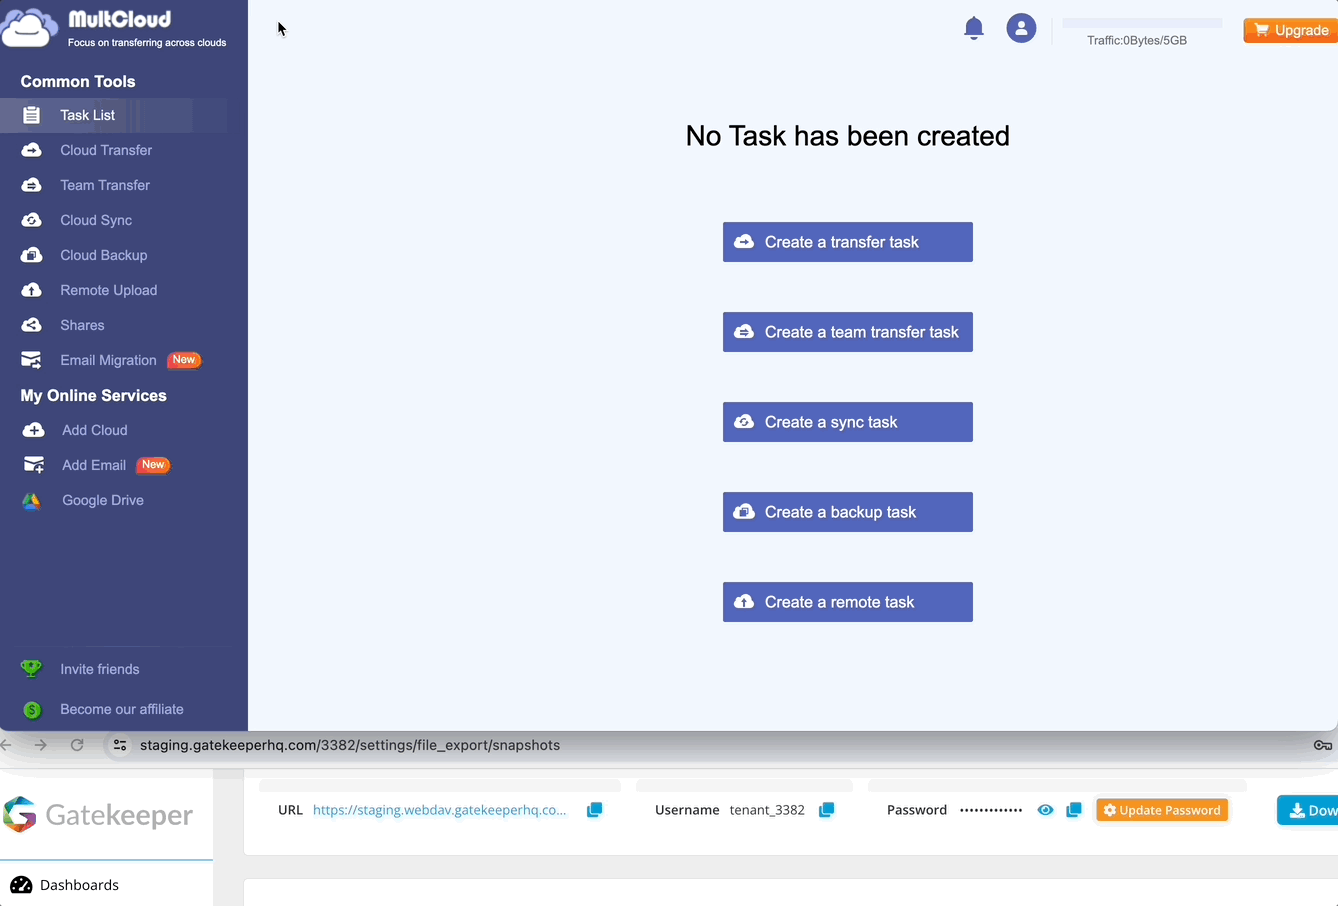Reload the page in browser toolbar
Screen dimensions: 1338x906
(x=77, y=745)
